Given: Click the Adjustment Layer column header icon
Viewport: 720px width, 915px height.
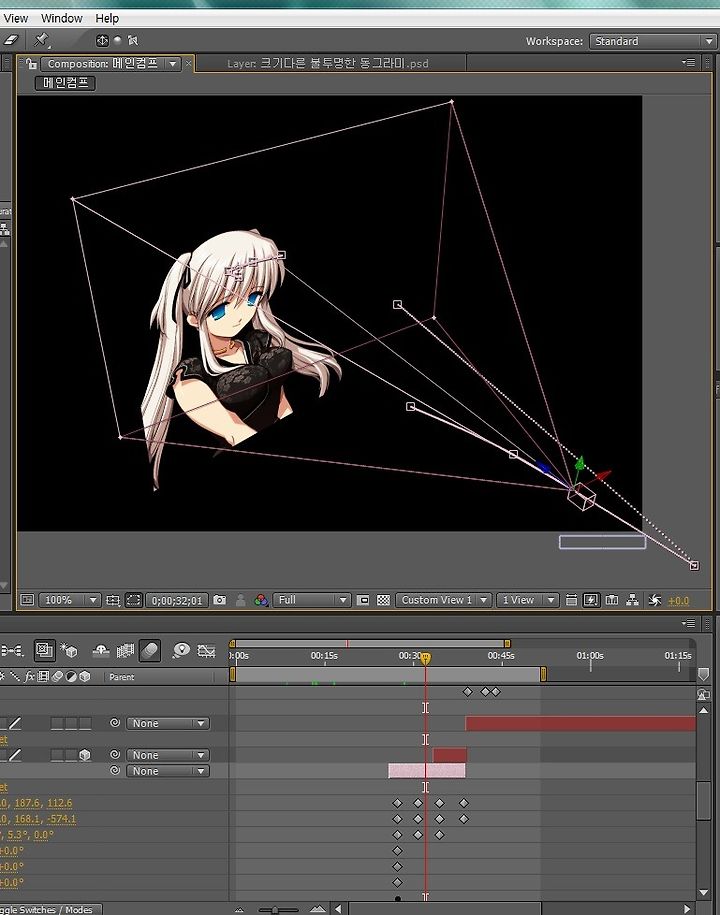Looking at the screenshot, I should pyautogui.click(x=71, y=677).
